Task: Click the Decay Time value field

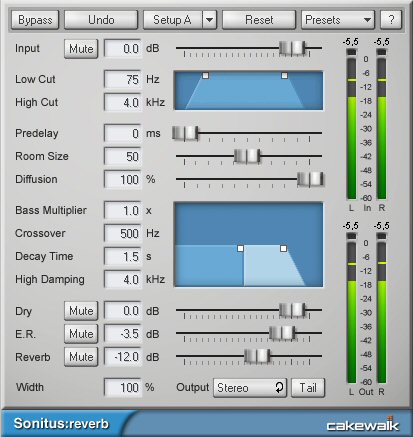Action: (123, 256)
